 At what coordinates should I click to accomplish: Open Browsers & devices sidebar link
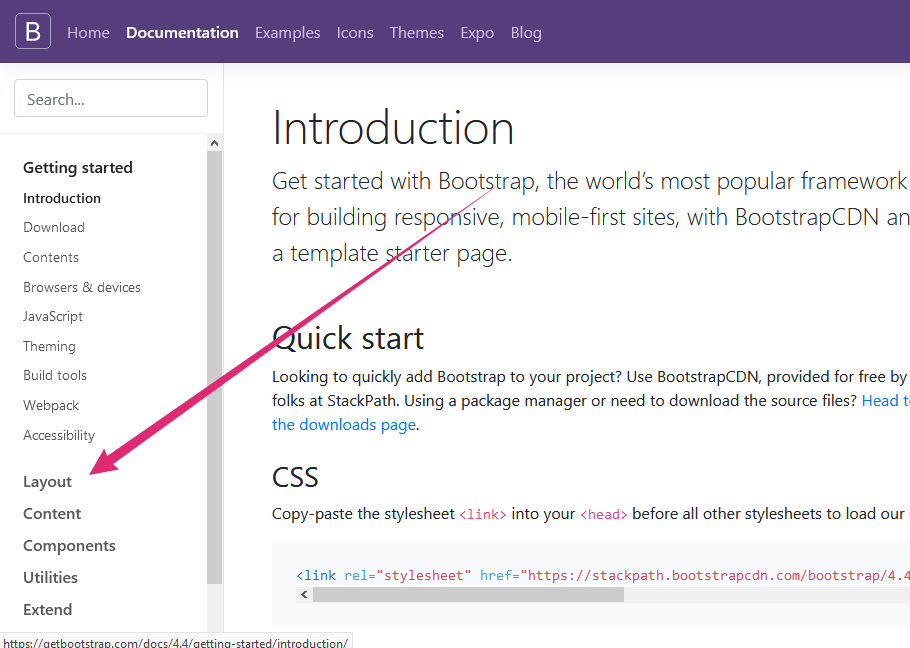click(x=82, y=287)
